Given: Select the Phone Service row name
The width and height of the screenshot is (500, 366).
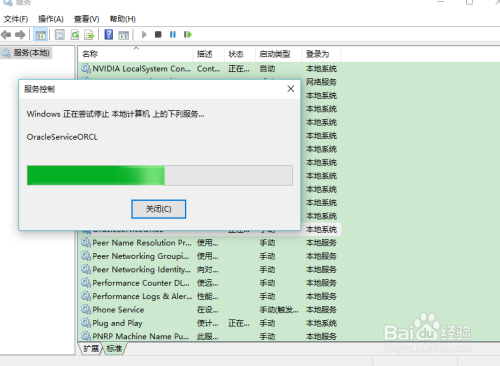Looking at the screenshot, I should 118,310.
